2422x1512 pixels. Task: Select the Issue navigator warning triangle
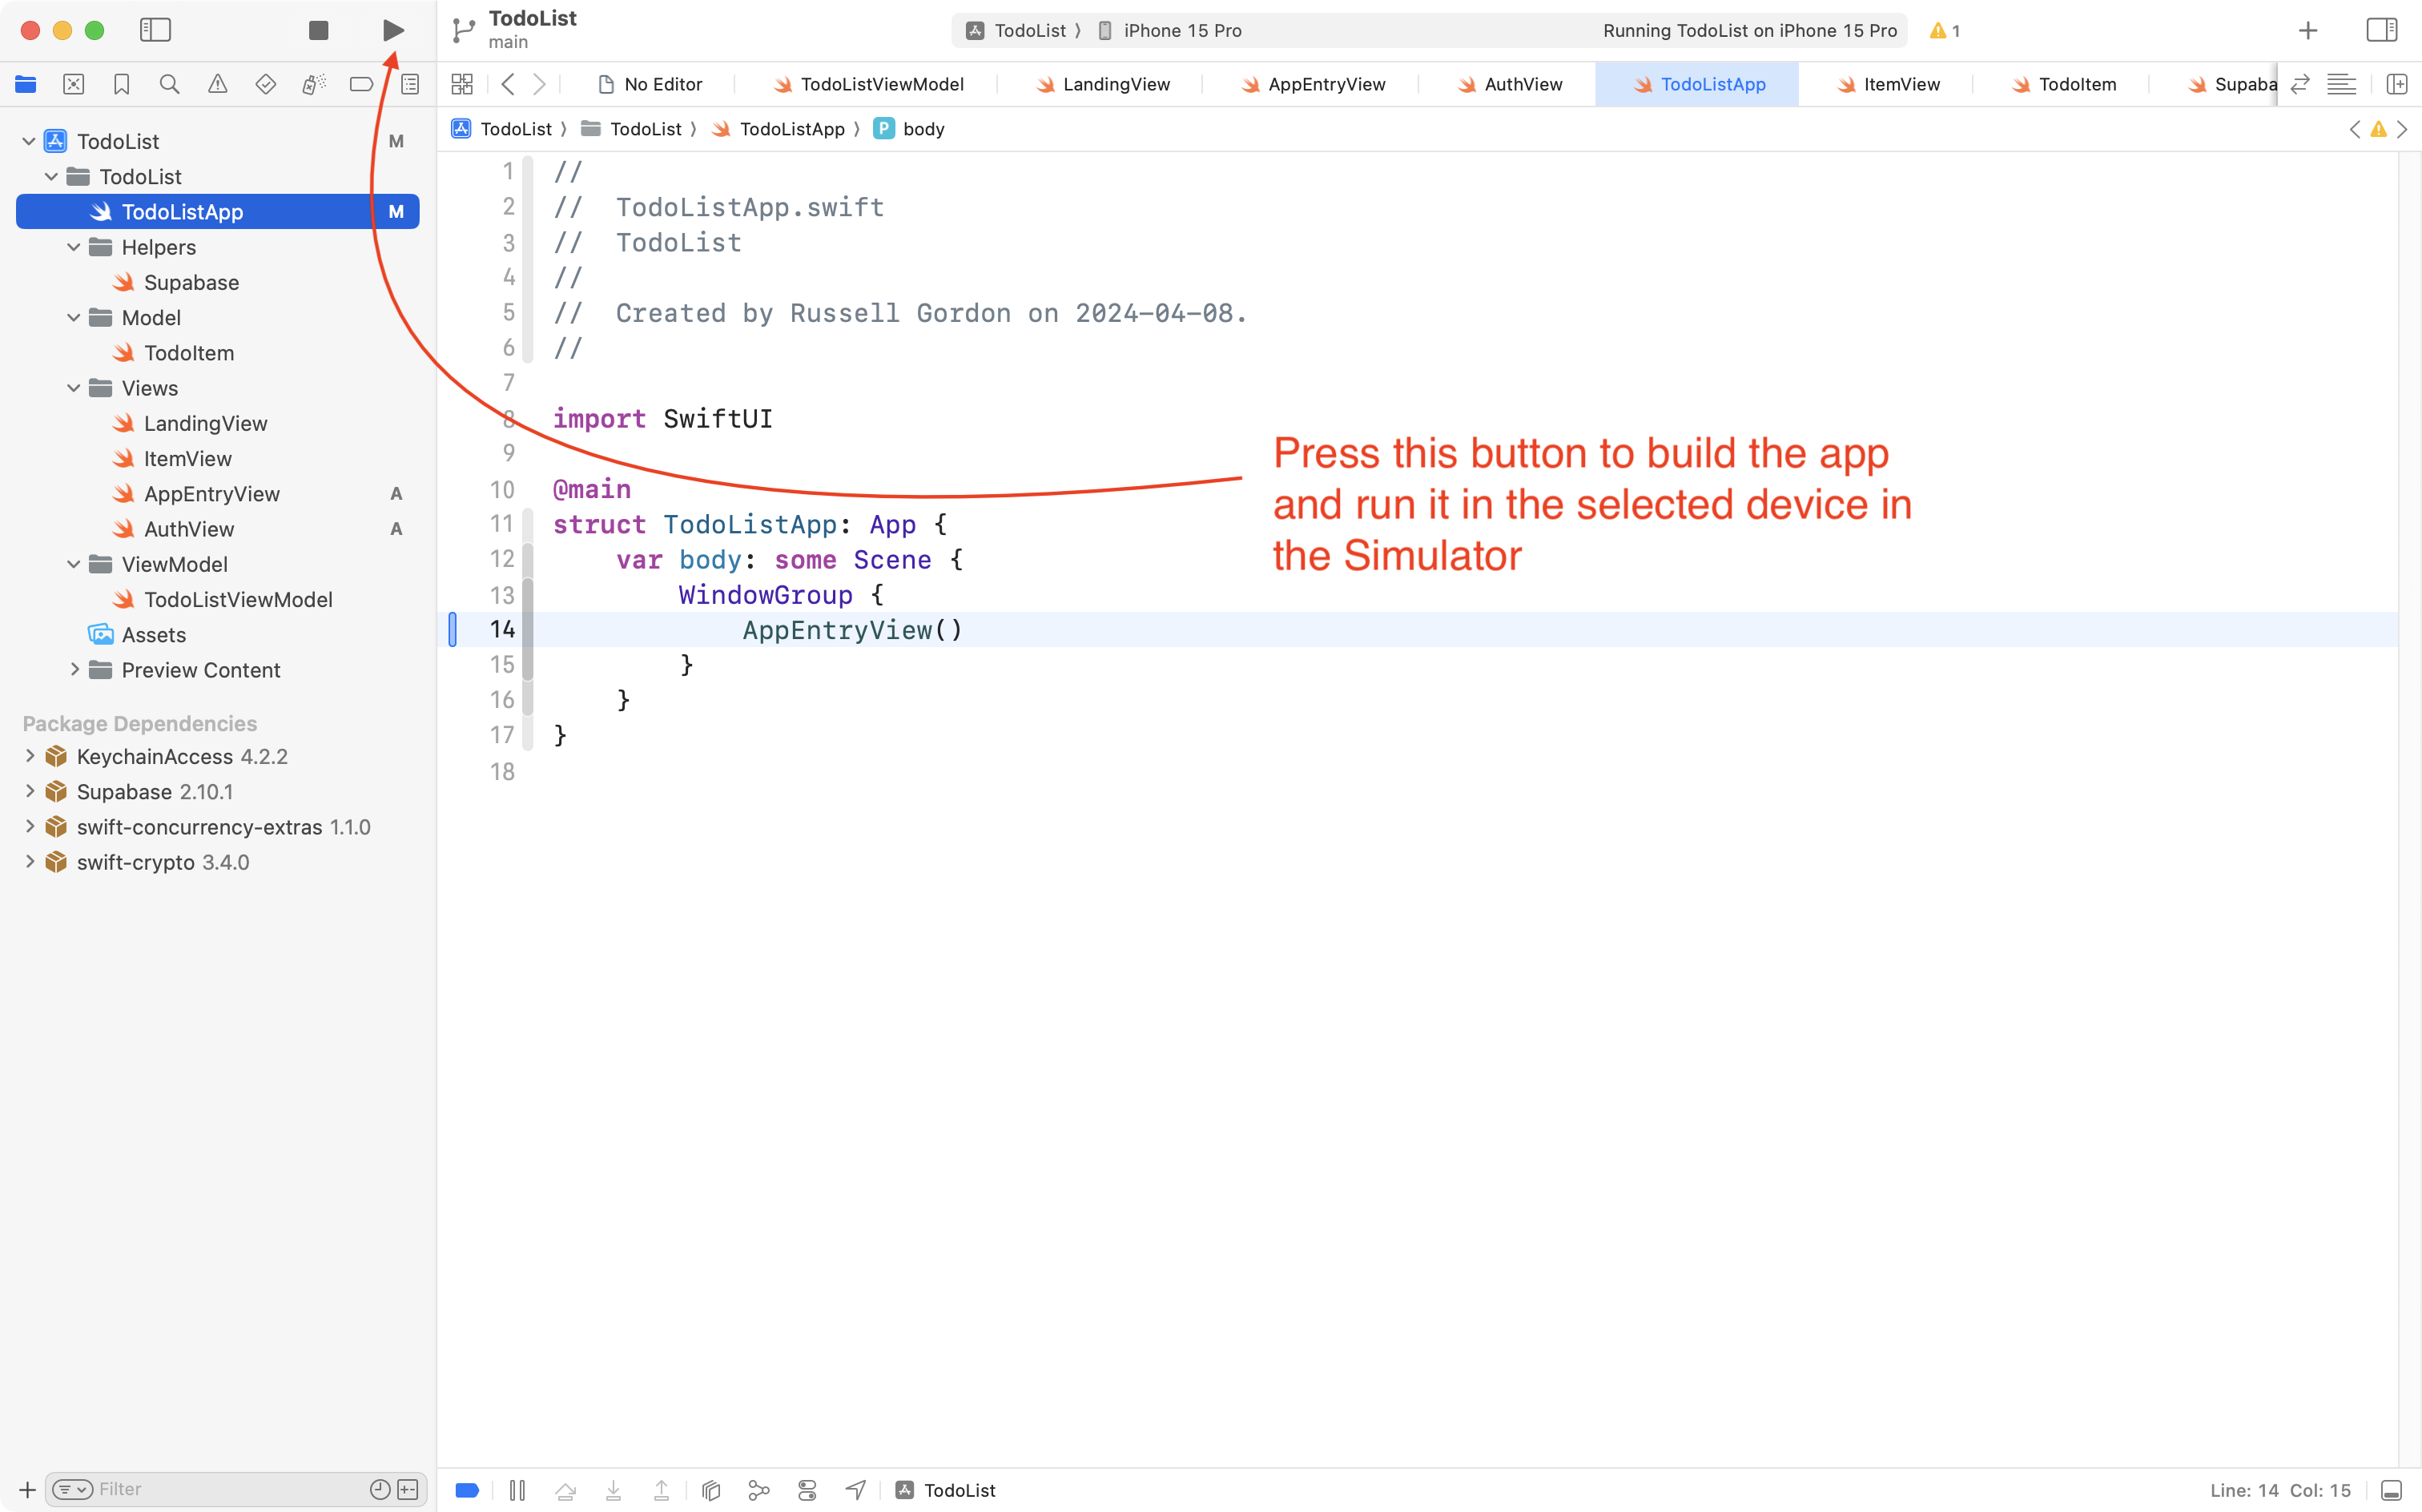point(217,84)
